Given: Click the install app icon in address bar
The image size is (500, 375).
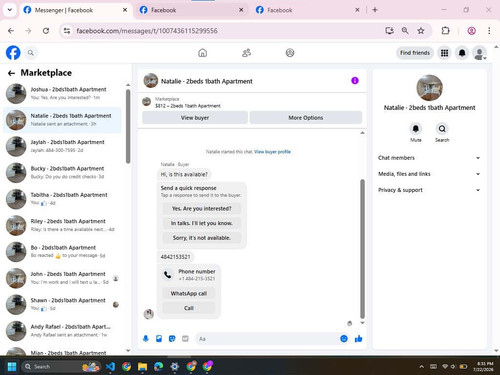Looking at the screenshot, I should click(x=389, y=31).
